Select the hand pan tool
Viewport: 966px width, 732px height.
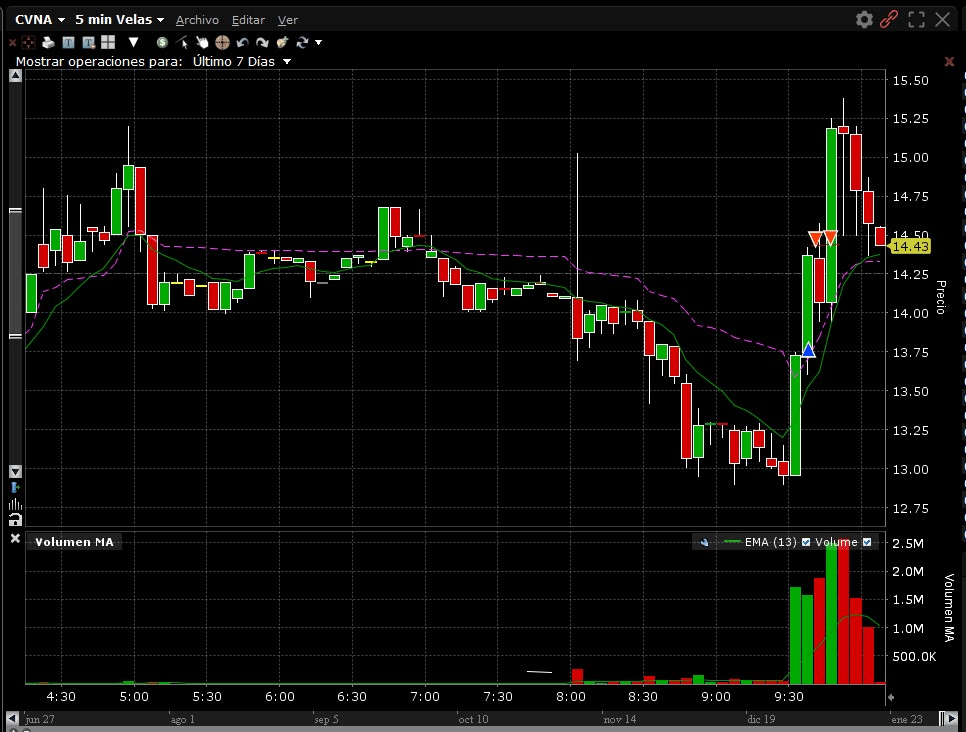point(202,42)
